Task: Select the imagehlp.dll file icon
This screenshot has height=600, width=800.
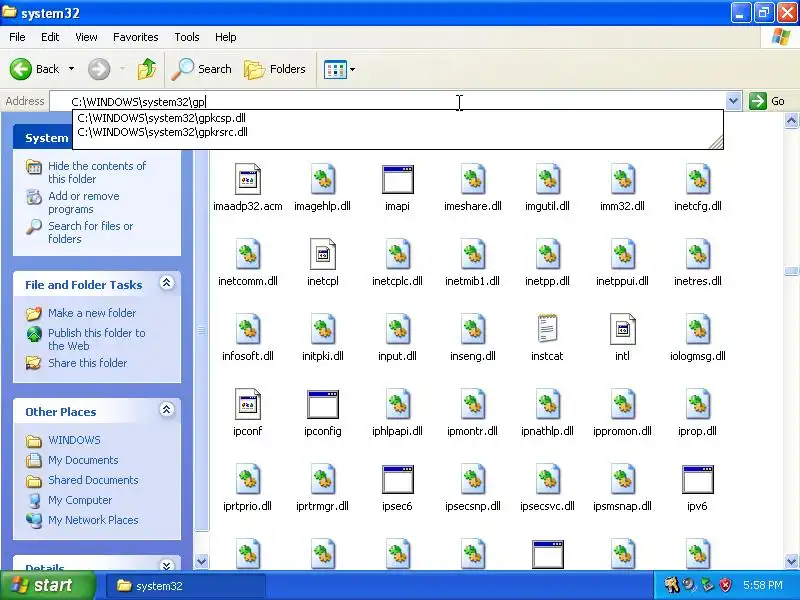Action: (322, 179)
